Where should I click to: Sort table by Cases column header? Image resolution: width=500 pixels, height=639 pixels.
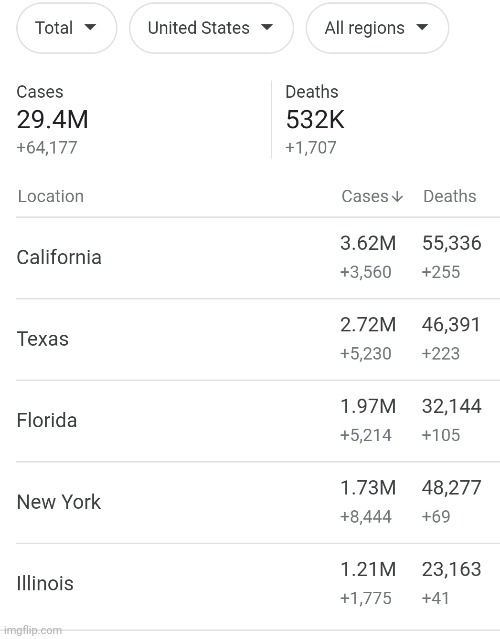coord(372,196)
